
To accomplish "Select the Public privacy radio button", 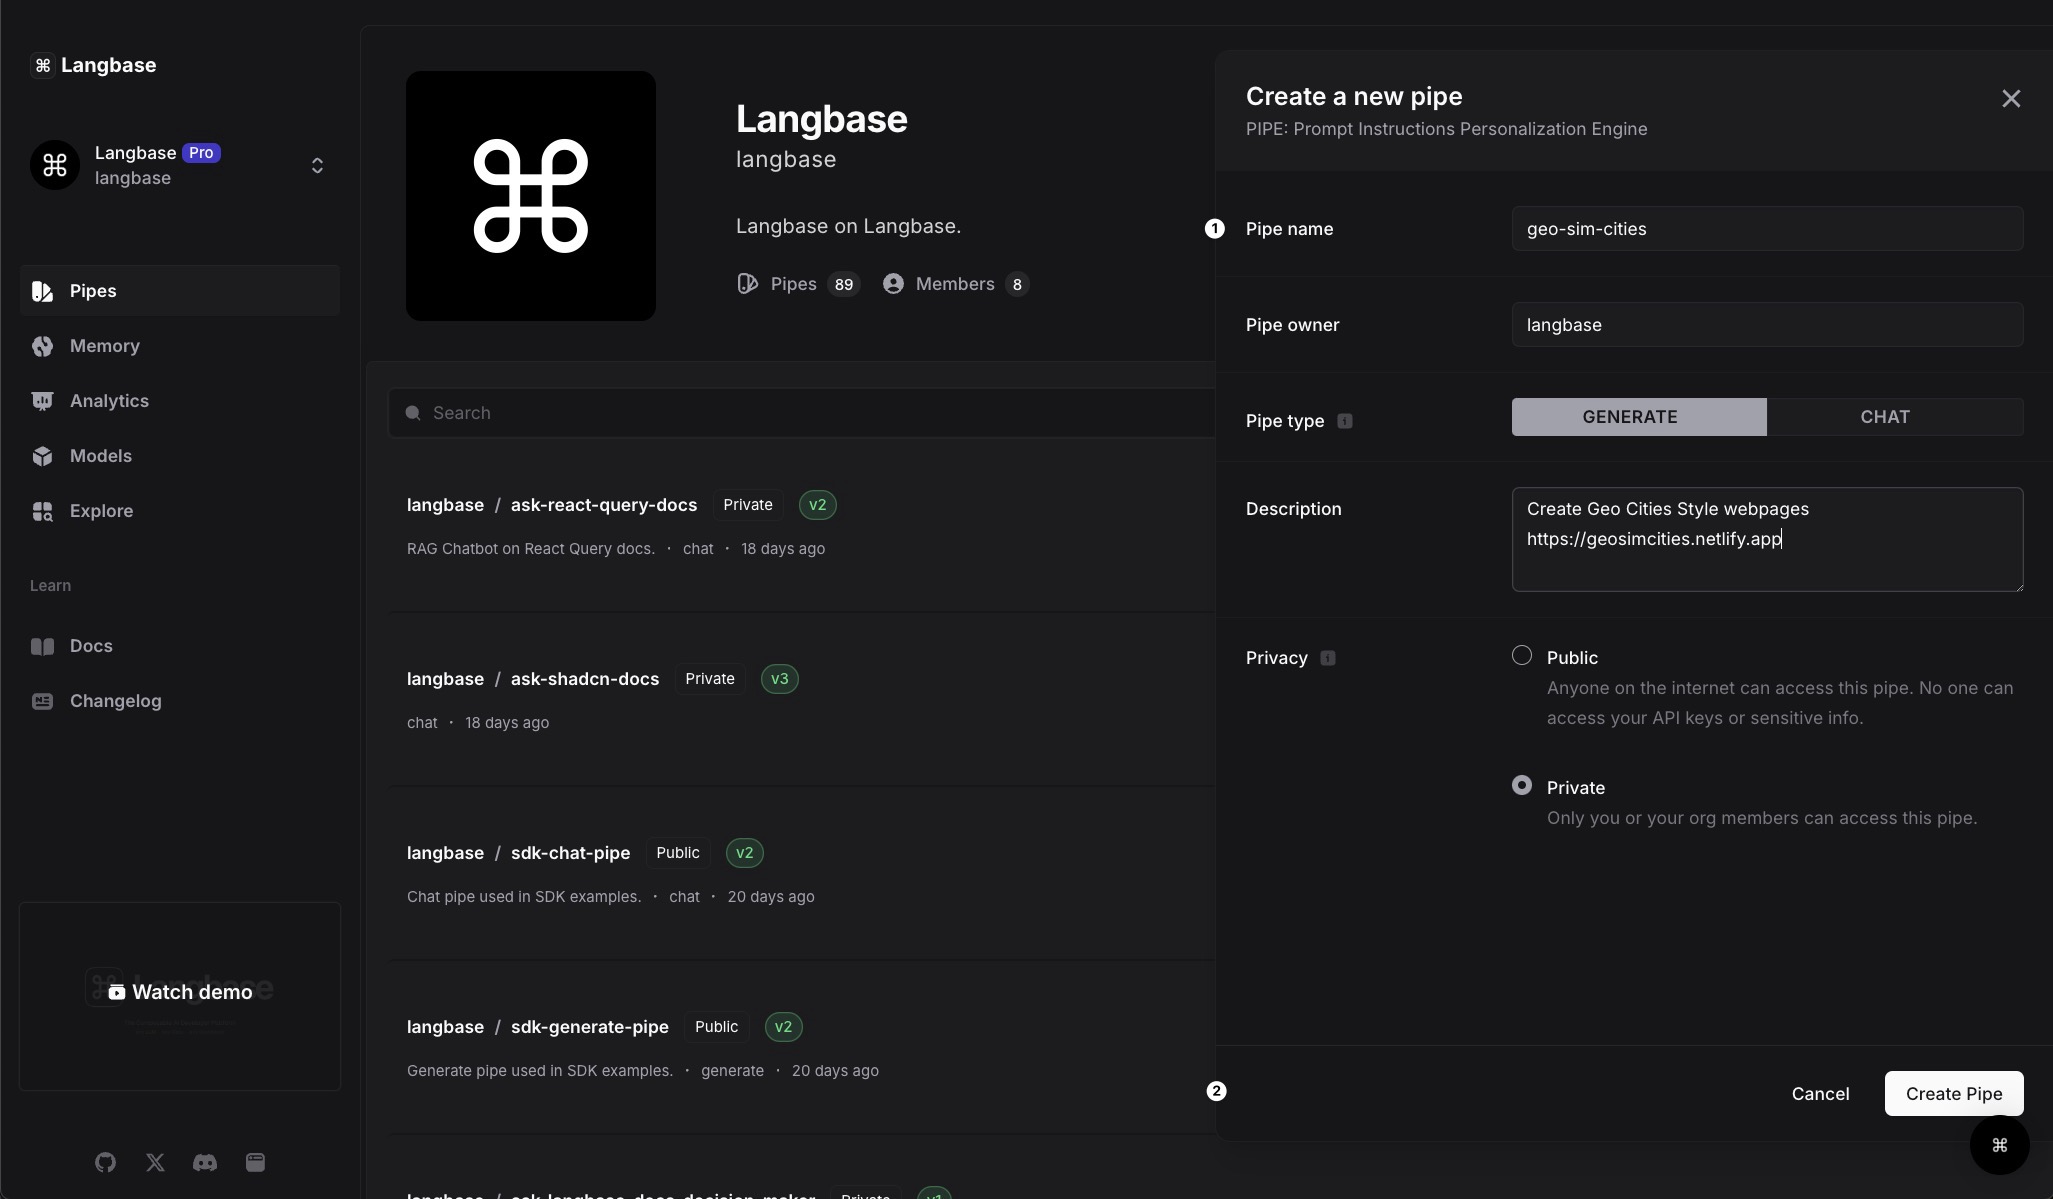I will (x=1521, y=656).
